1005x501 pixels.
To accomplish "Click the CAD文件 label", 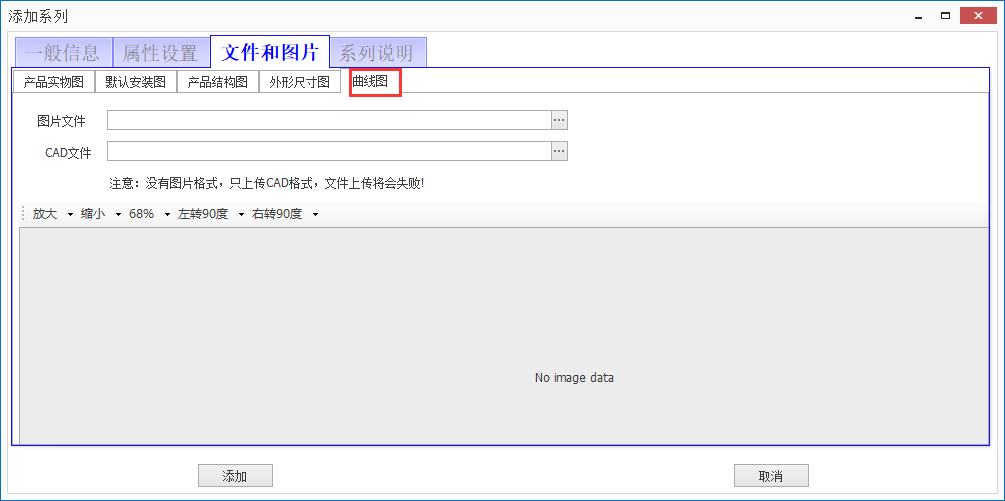I will [68, 152].
